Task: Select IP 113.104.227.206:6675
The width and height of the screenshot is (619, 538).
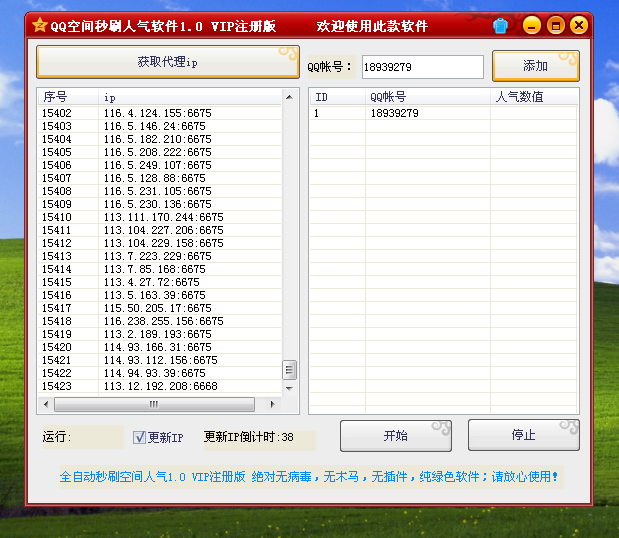Action: [159, 231]
